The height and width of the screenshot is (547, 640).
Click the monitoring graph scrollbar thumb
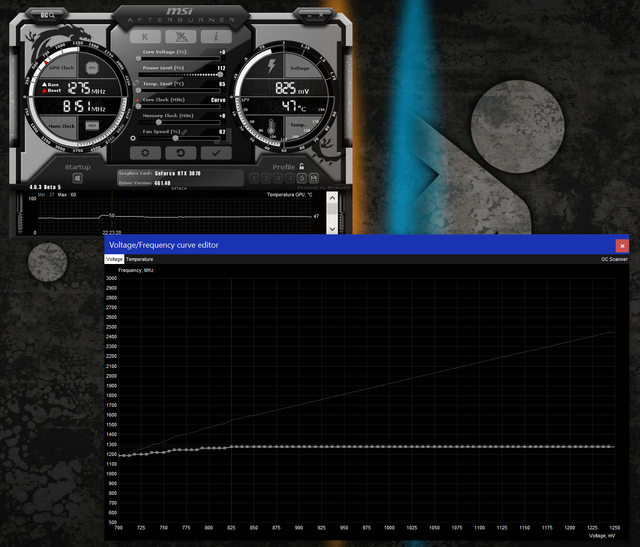point(332,209)
